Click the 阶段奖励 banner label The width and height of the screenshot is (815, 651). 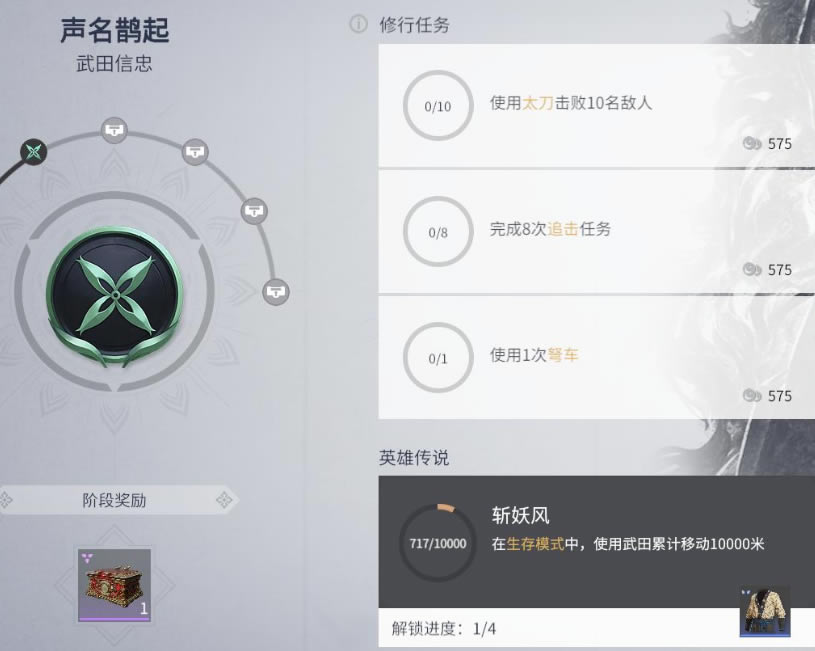[x=114, y=500]
